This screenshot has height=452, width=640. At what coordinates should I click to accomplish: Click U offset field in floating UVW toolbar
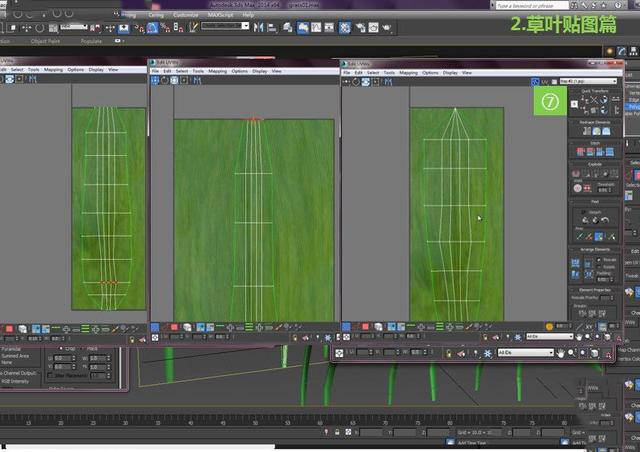pyautogui.click(x=362, y=352)
